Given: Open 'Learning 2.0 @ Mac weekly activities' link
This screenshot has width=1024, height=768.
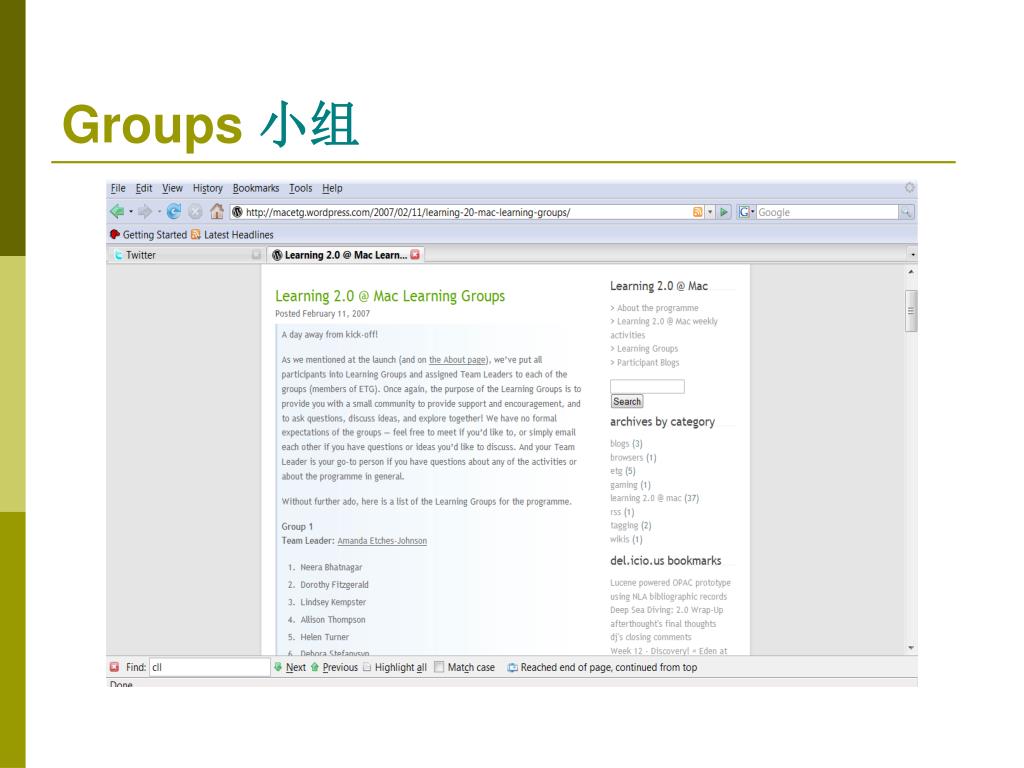Looking at the screenshot, I should [664, 328].
